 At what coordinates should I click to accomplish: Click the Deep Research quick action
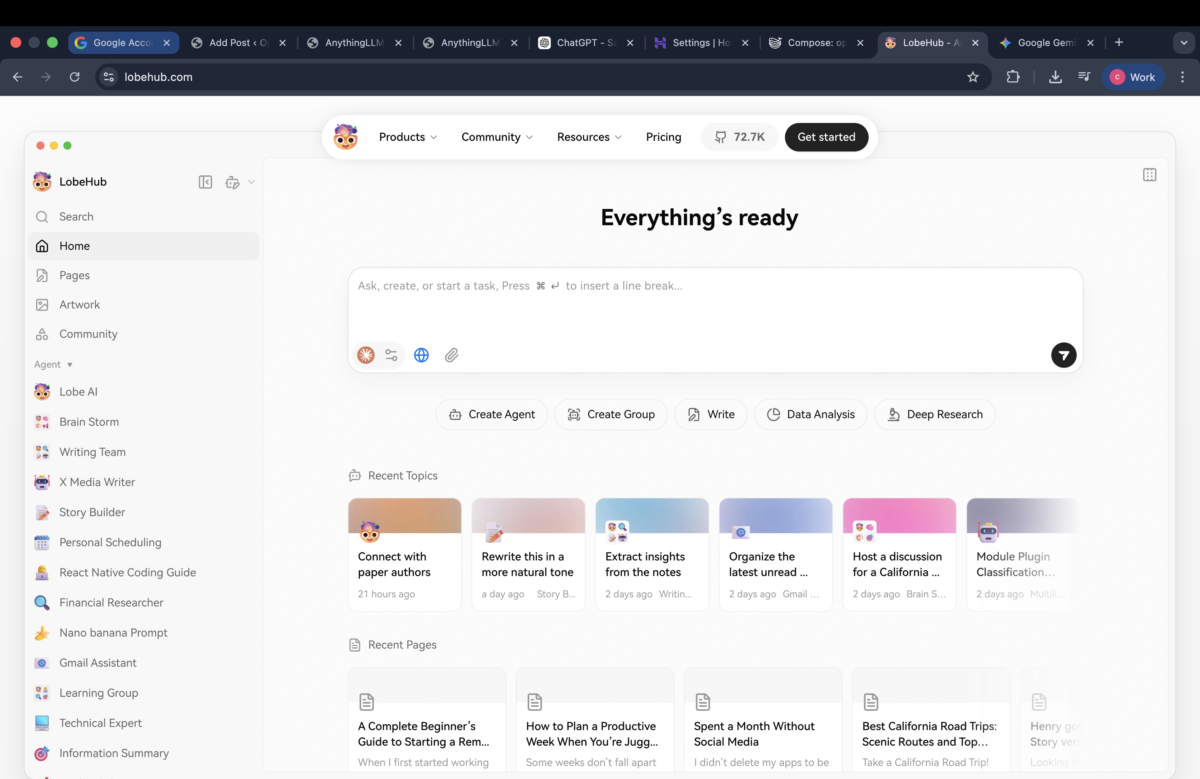click(934, 414)
